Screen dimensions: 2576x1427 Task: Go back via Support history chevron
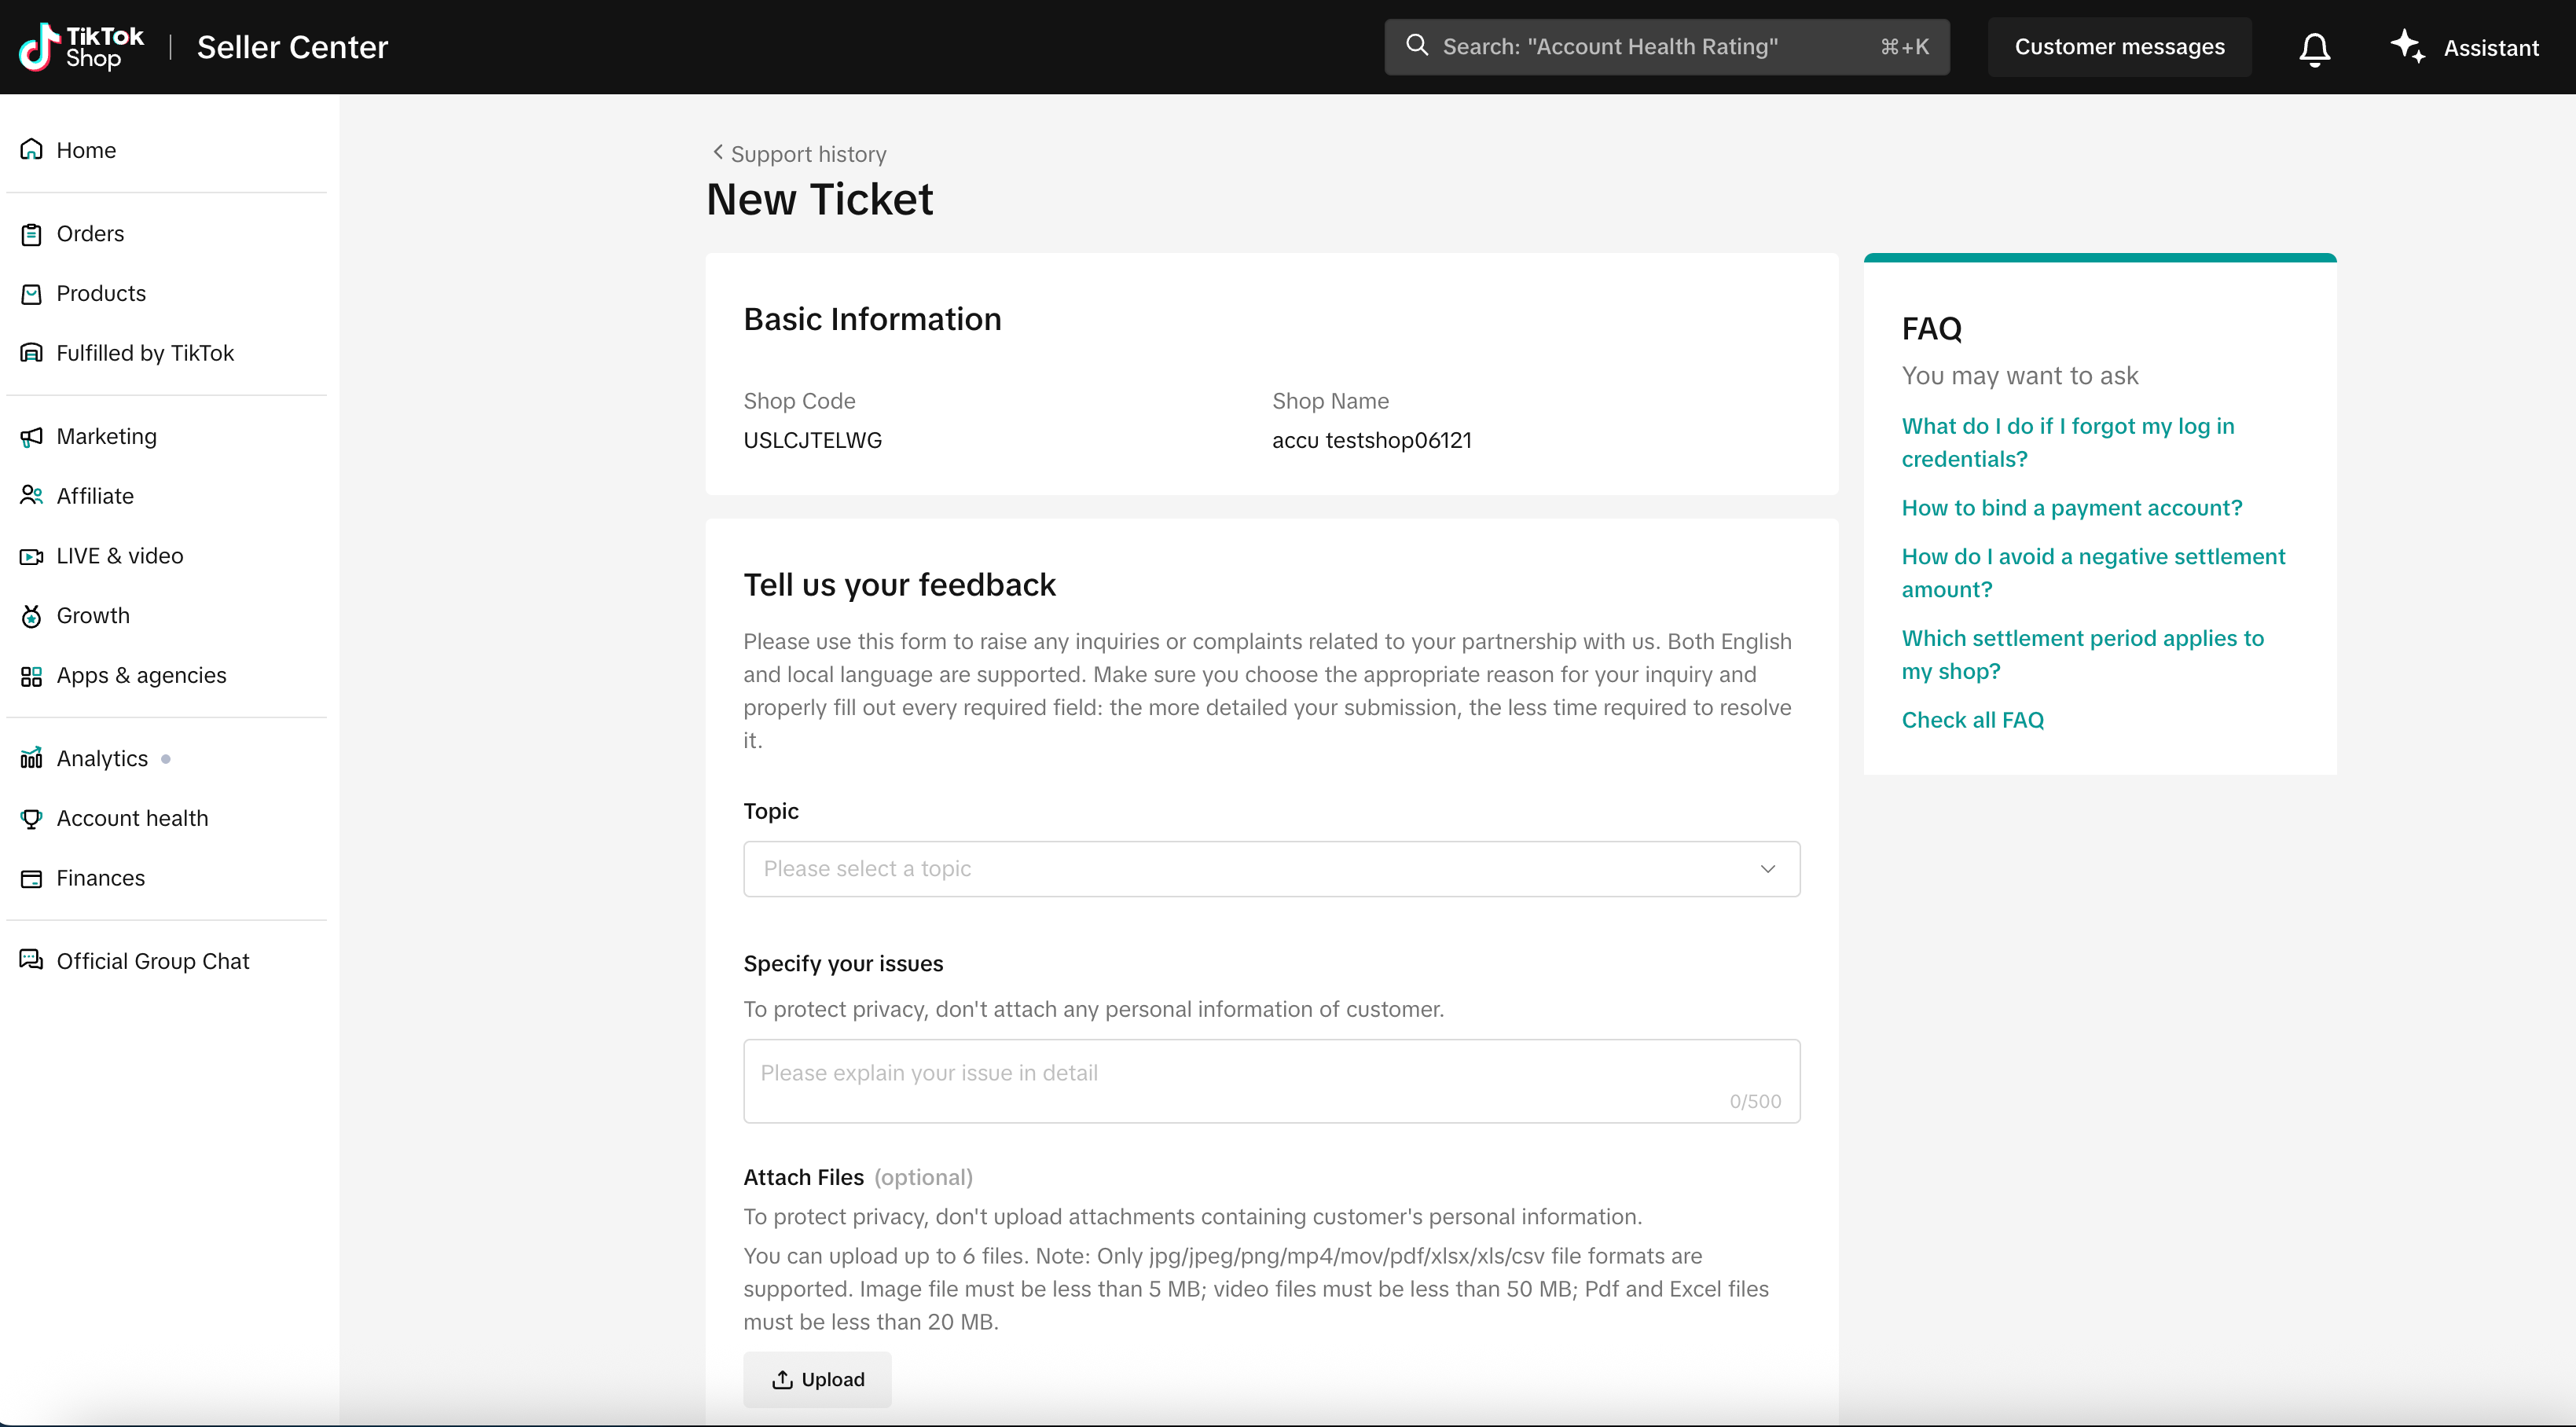point(717,152)
